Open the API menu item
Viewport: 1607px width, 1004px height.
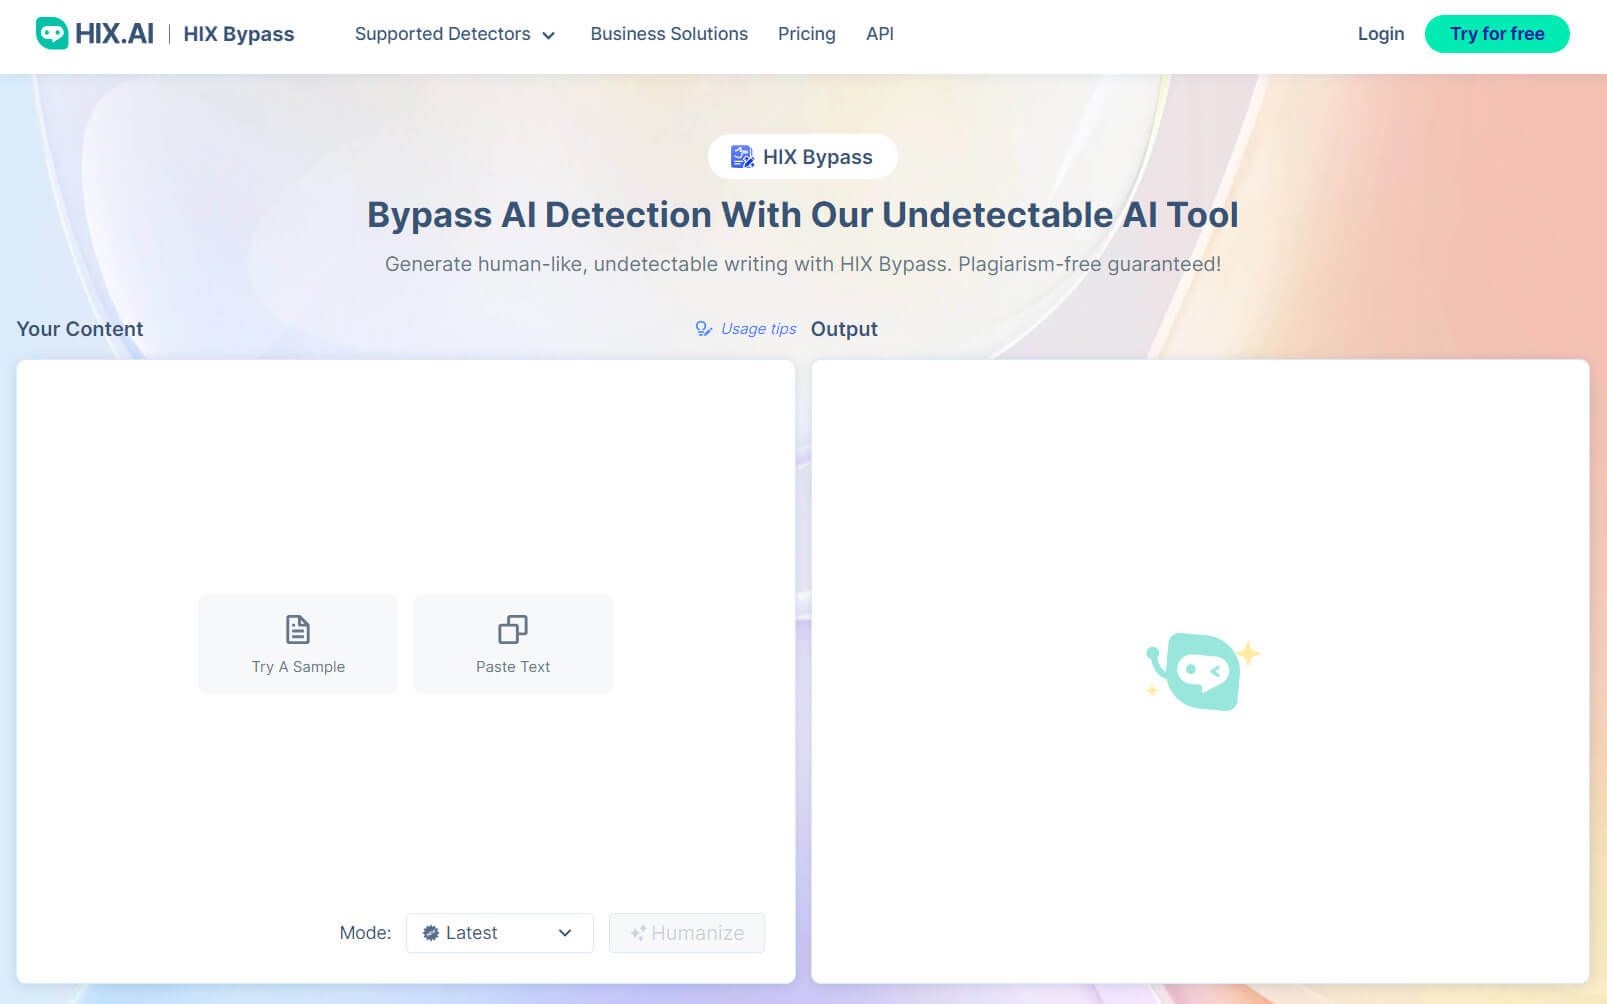880,34
